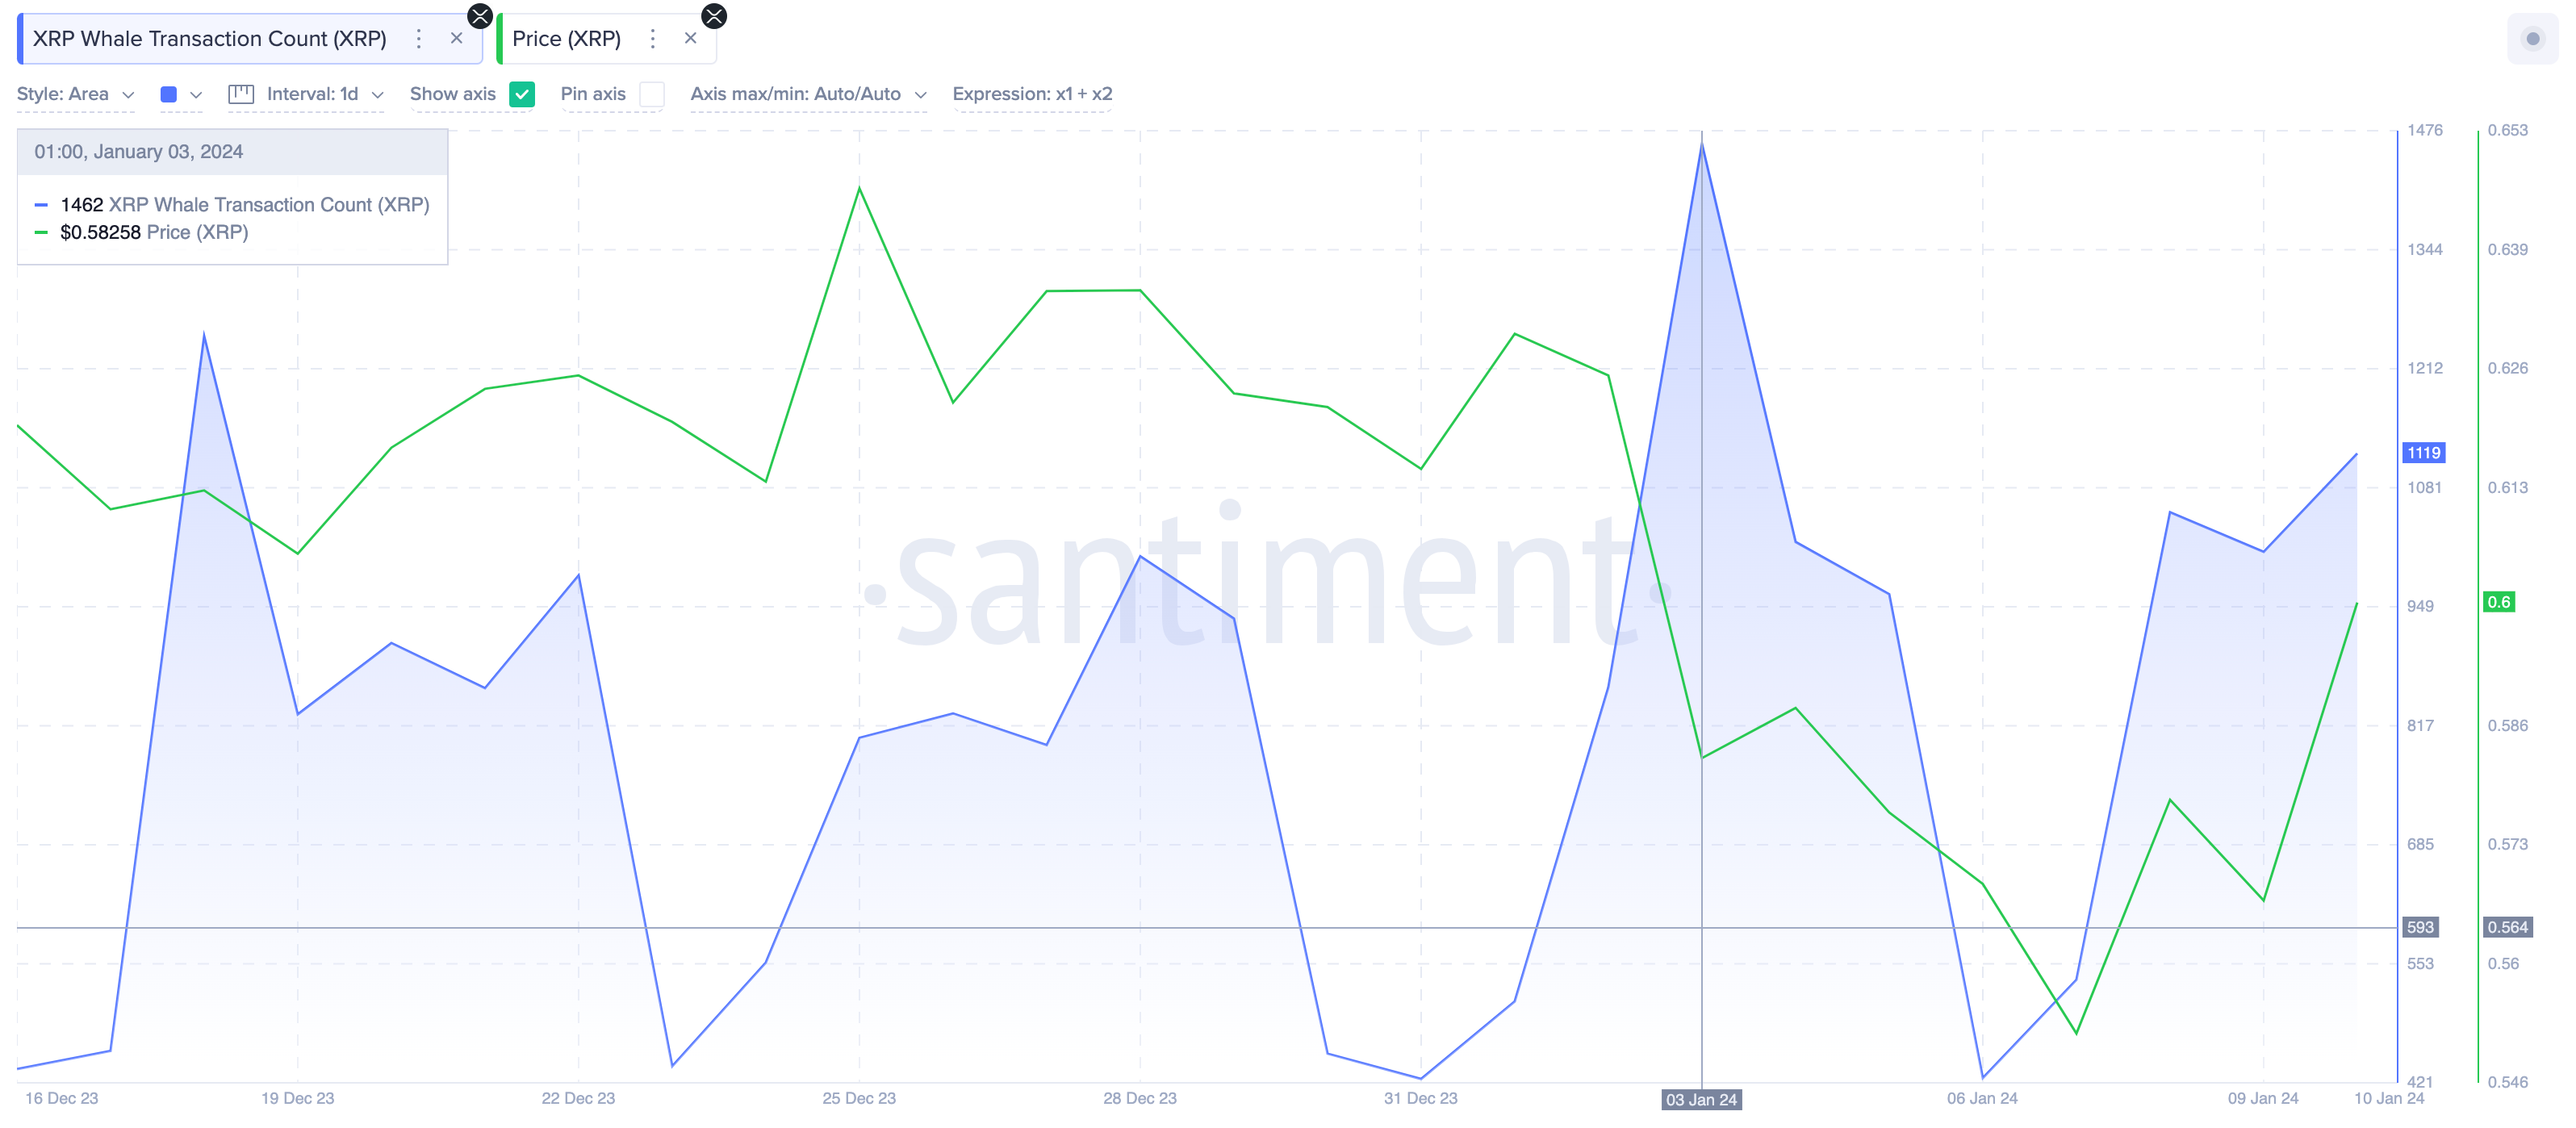Click the interval ruler icon
Viewport: 2576px width, 1128px height.
click(x=241, y=94)
